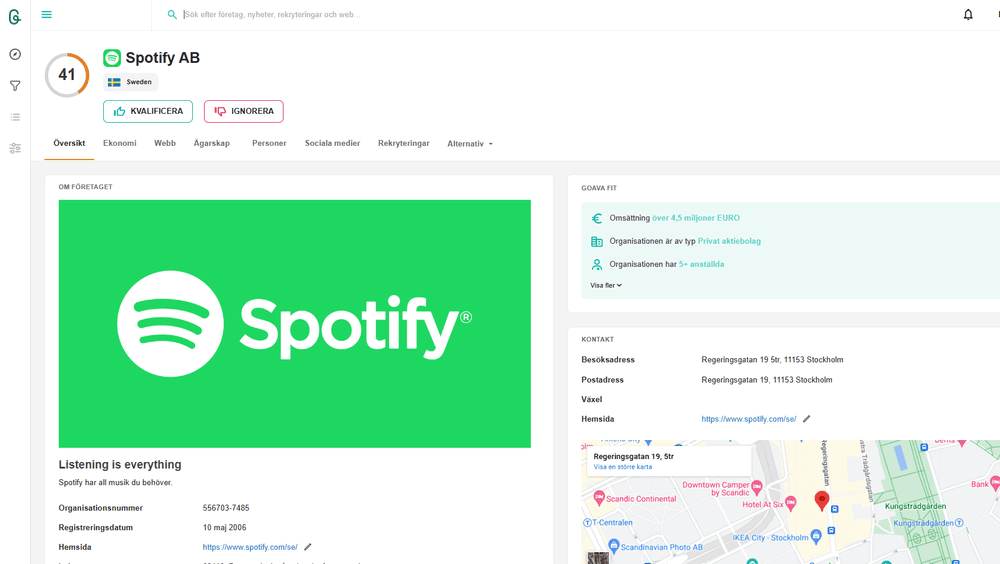Click 'Visa en större karta' link
1000x564 pixels.
click(622, 467)
